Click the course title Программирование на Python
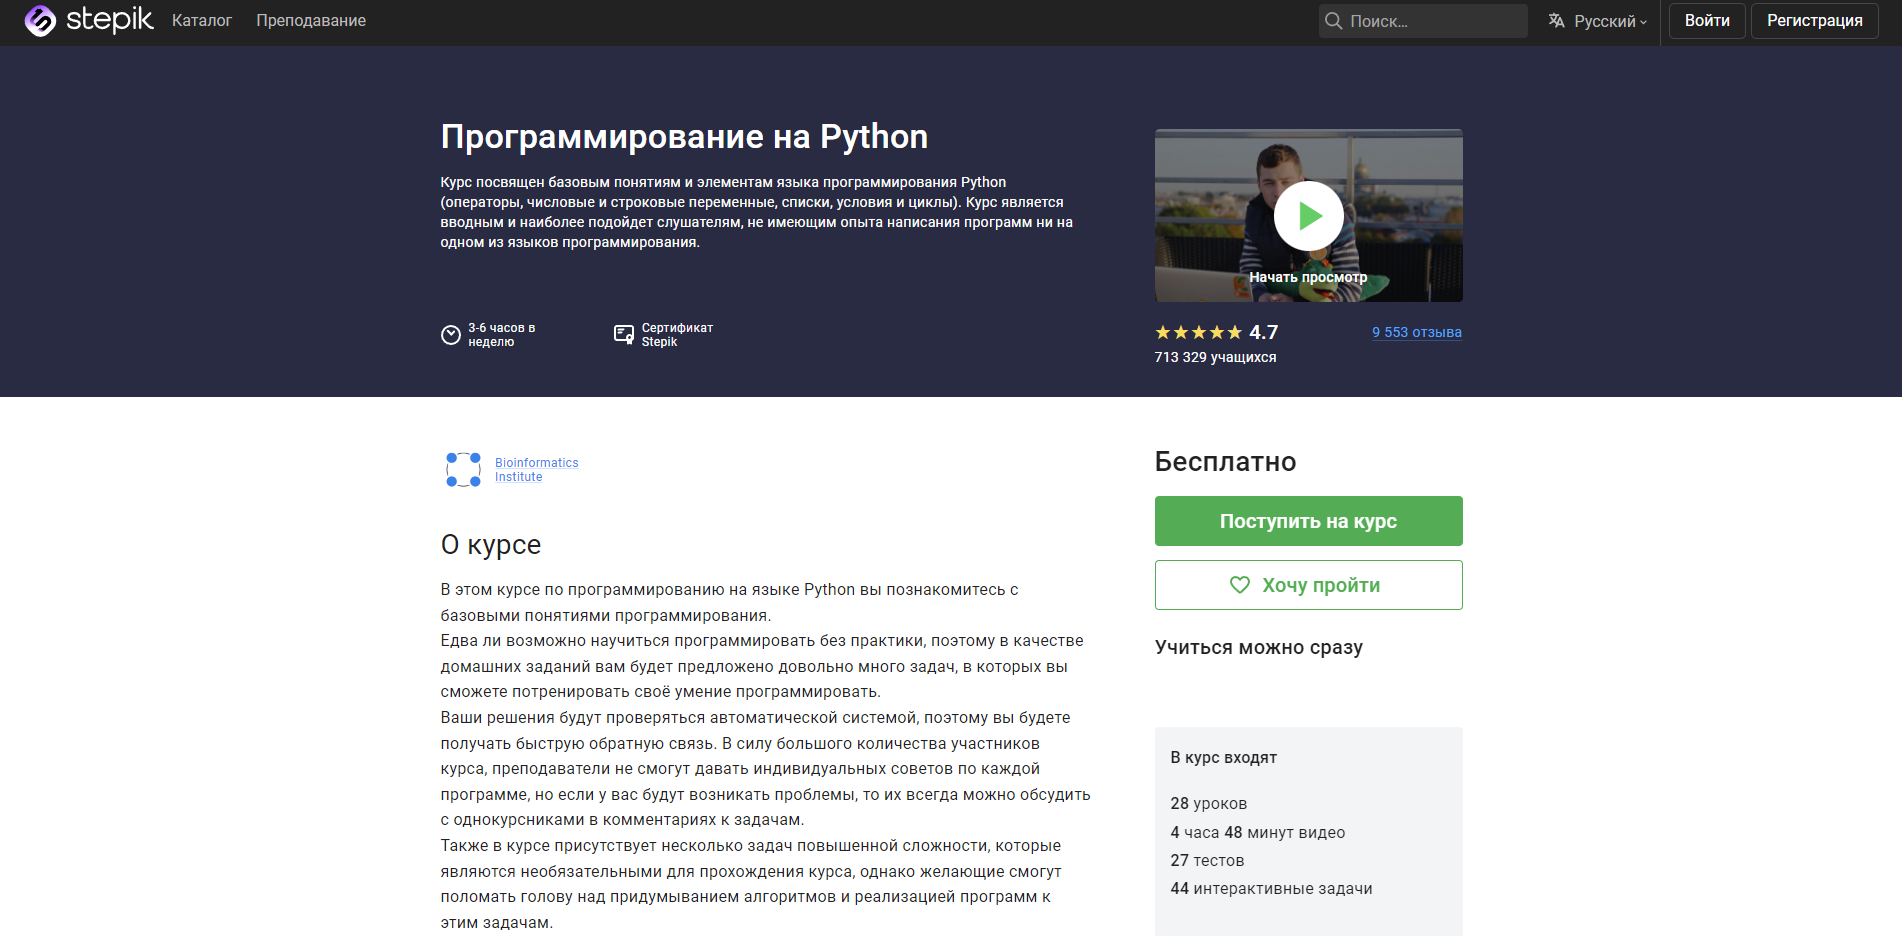This screenshot has height=936, width=1902. [684, 137]
